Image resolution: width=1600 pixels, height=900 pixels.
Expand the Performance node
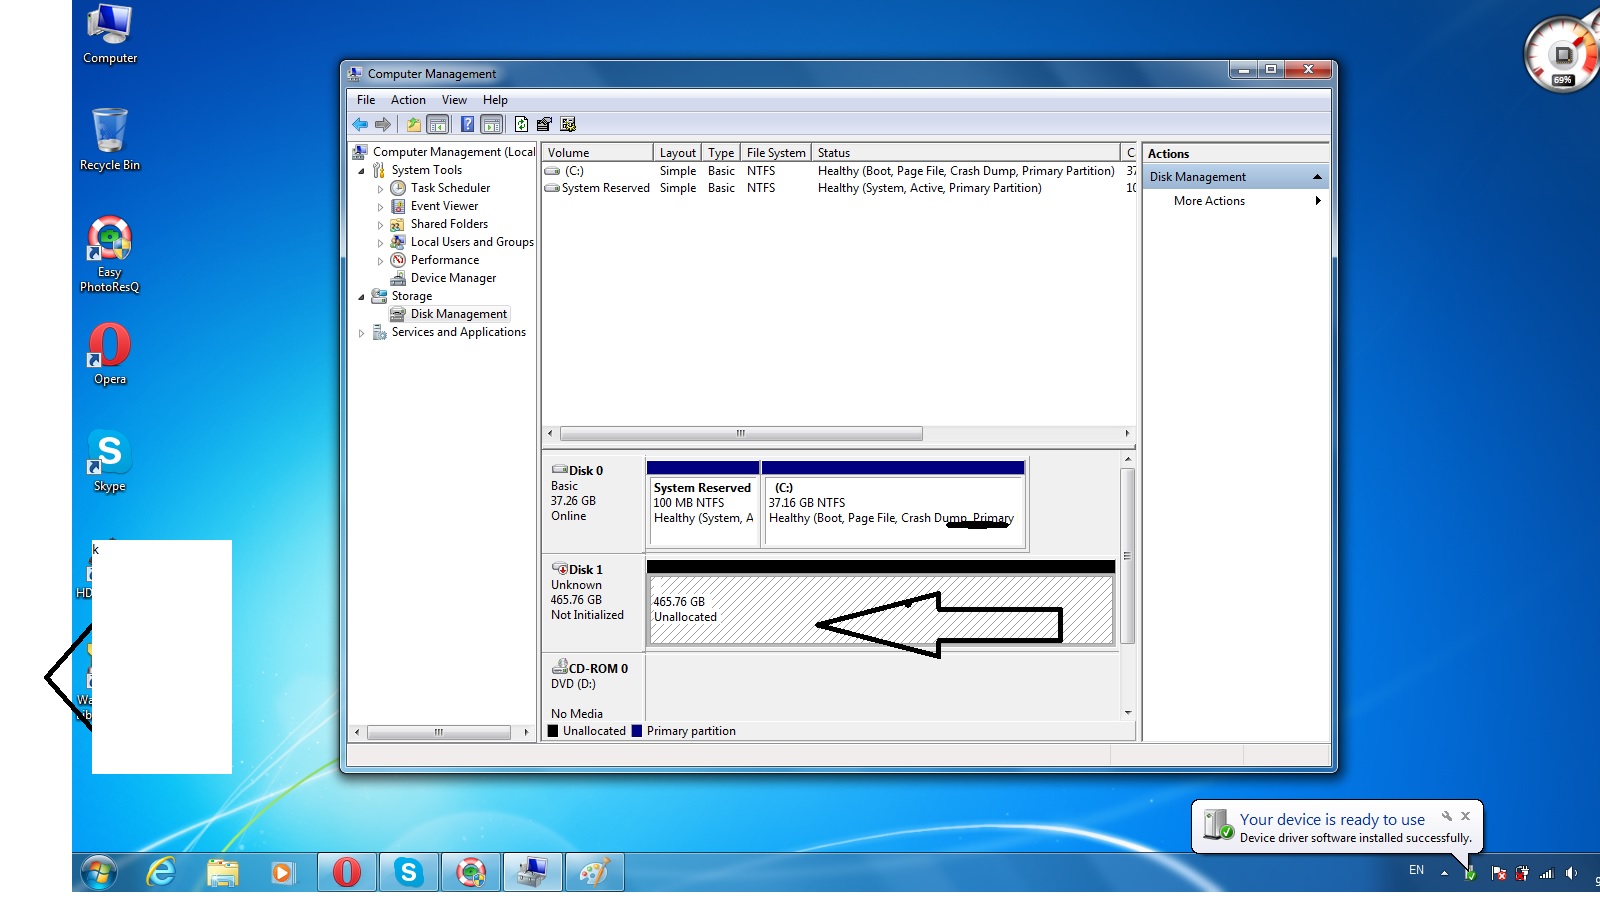380,261
